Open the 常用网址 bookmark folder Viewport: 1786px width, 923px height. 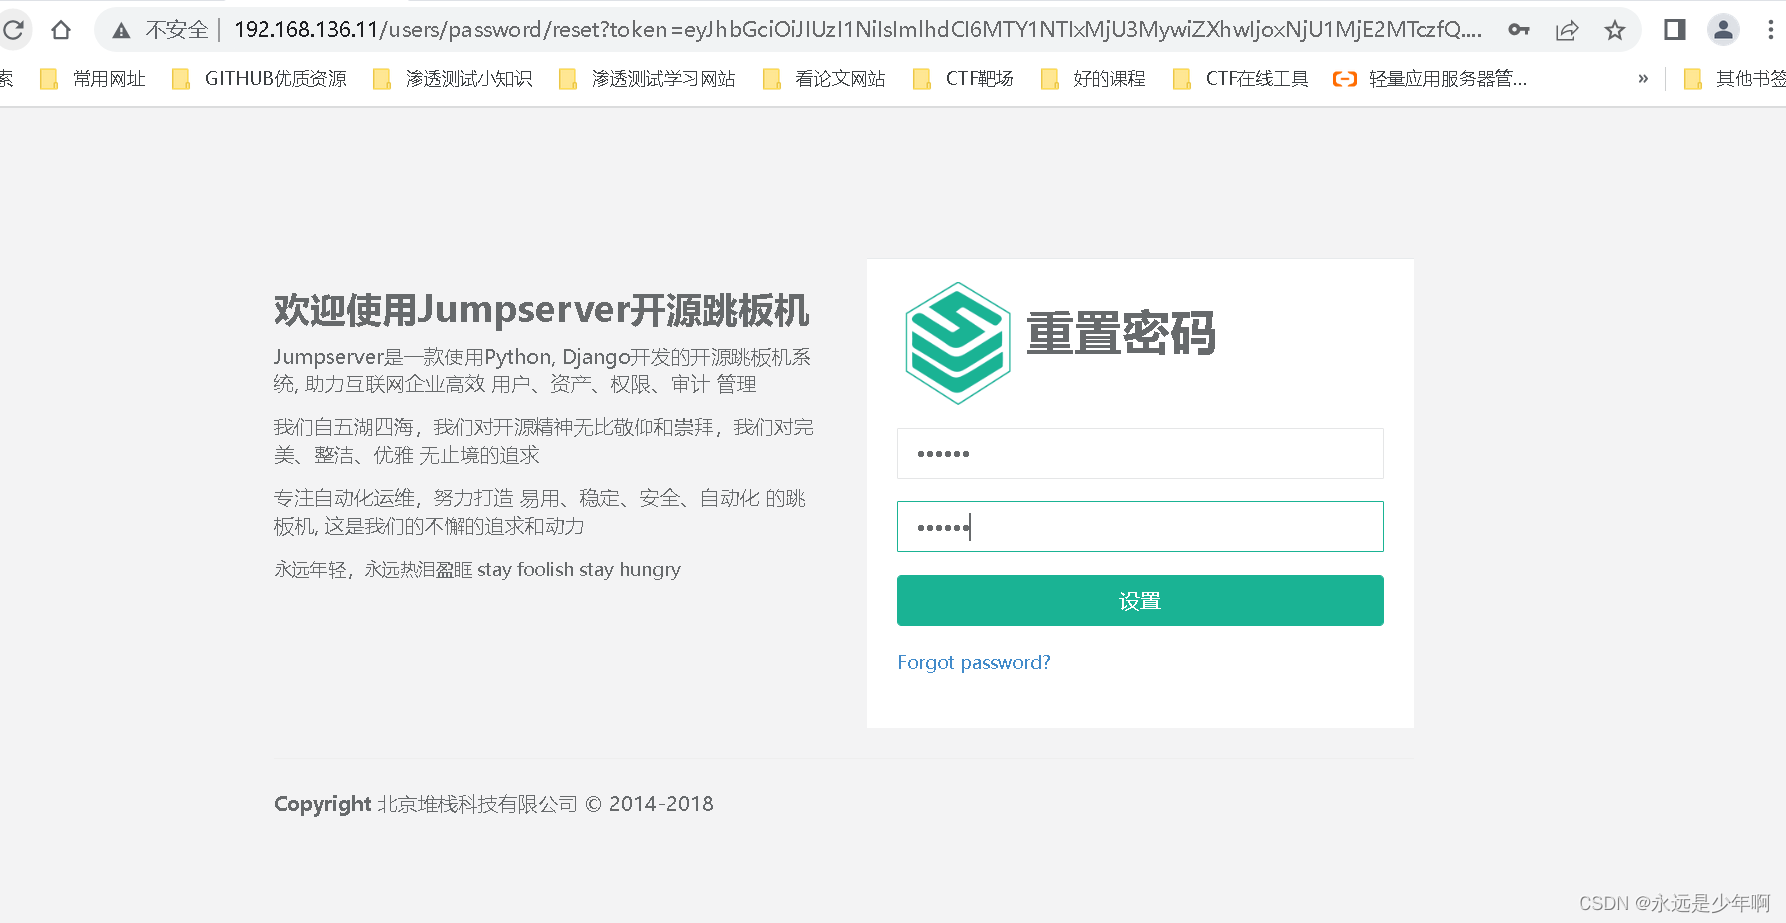pyautogui.click(x=93, y=79)
